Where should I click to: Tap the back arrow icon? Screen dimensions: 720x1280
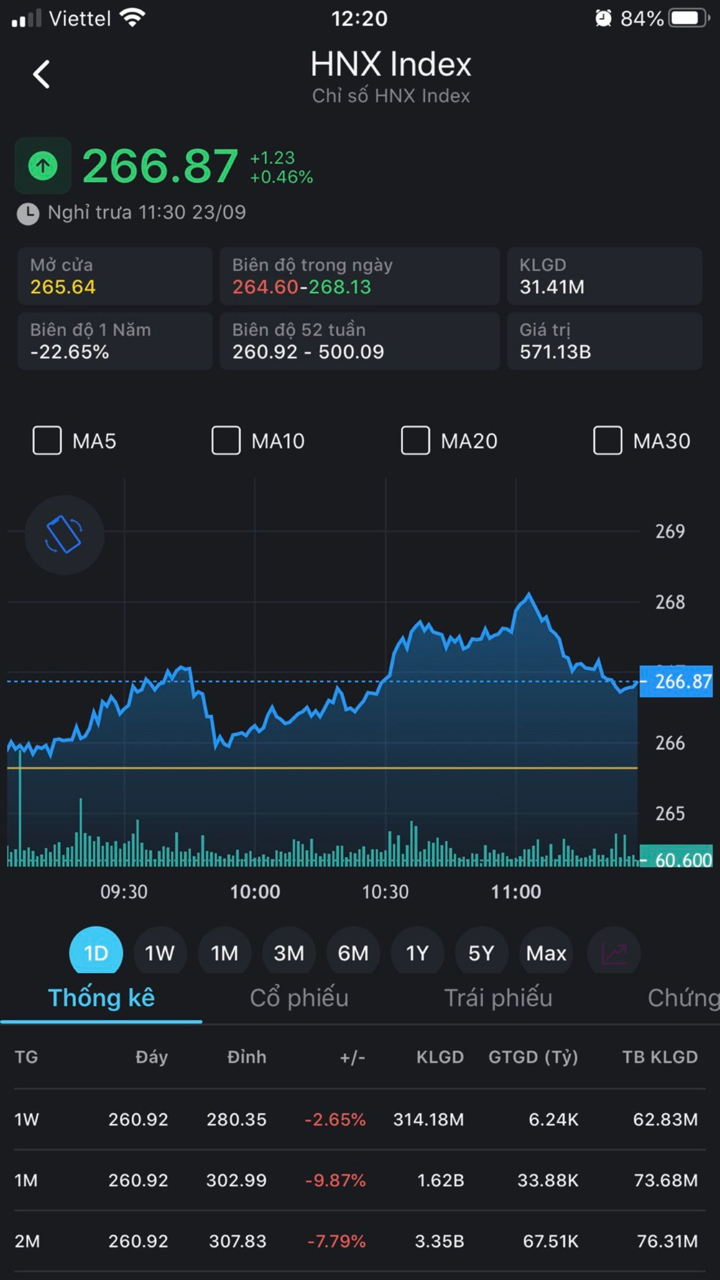tap(41, 74)
